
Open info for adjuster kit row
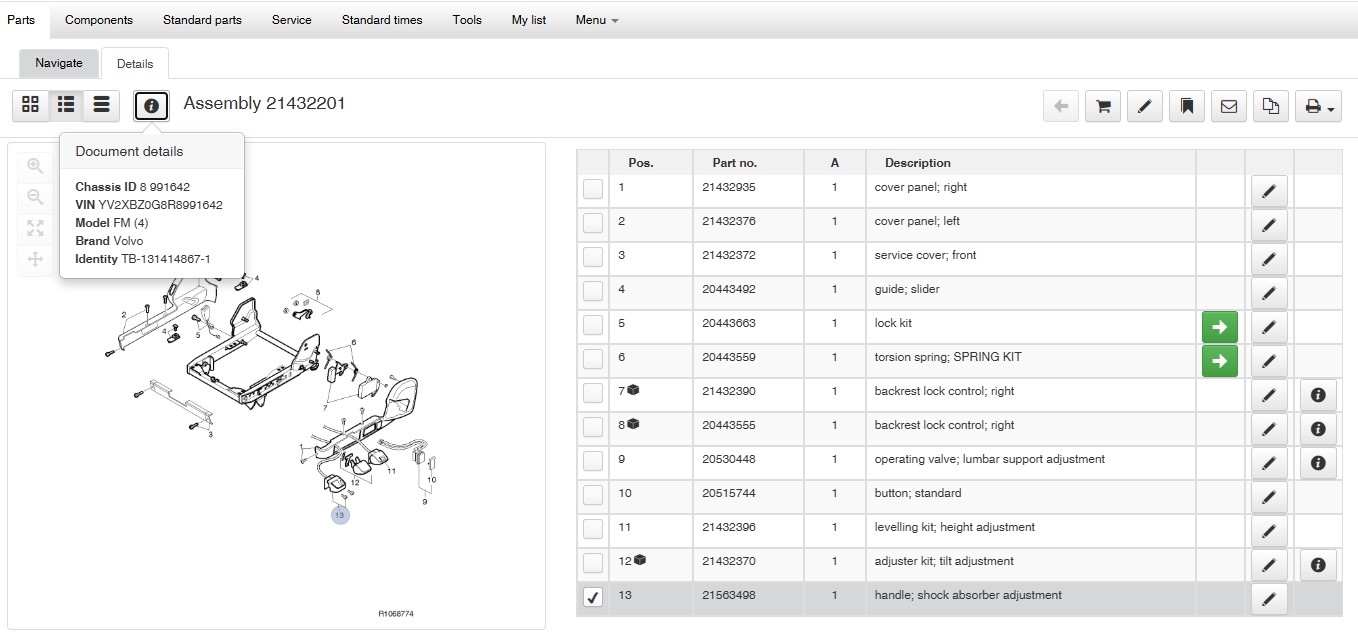pos(1317,565)
